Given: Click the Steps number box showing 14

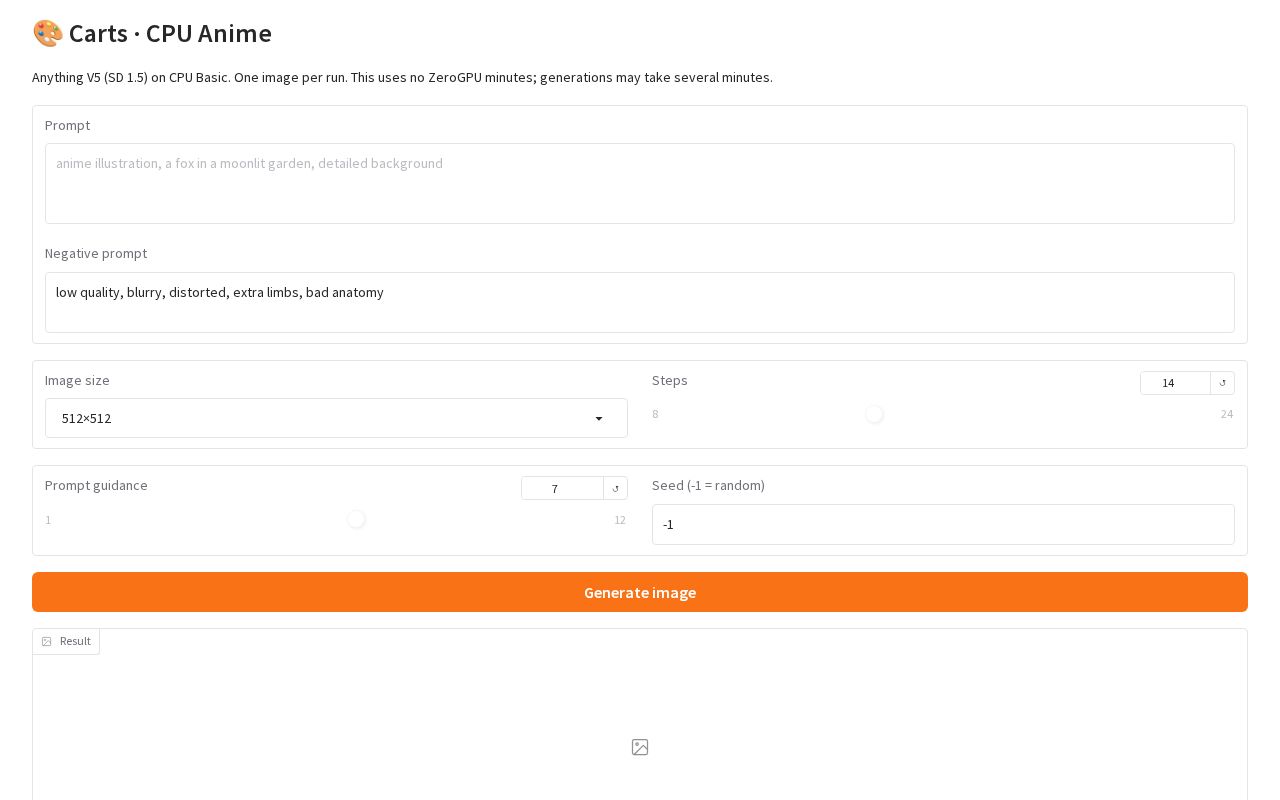Looking at the screenshot, I should pyautogui.click(x=1175, y=383).
